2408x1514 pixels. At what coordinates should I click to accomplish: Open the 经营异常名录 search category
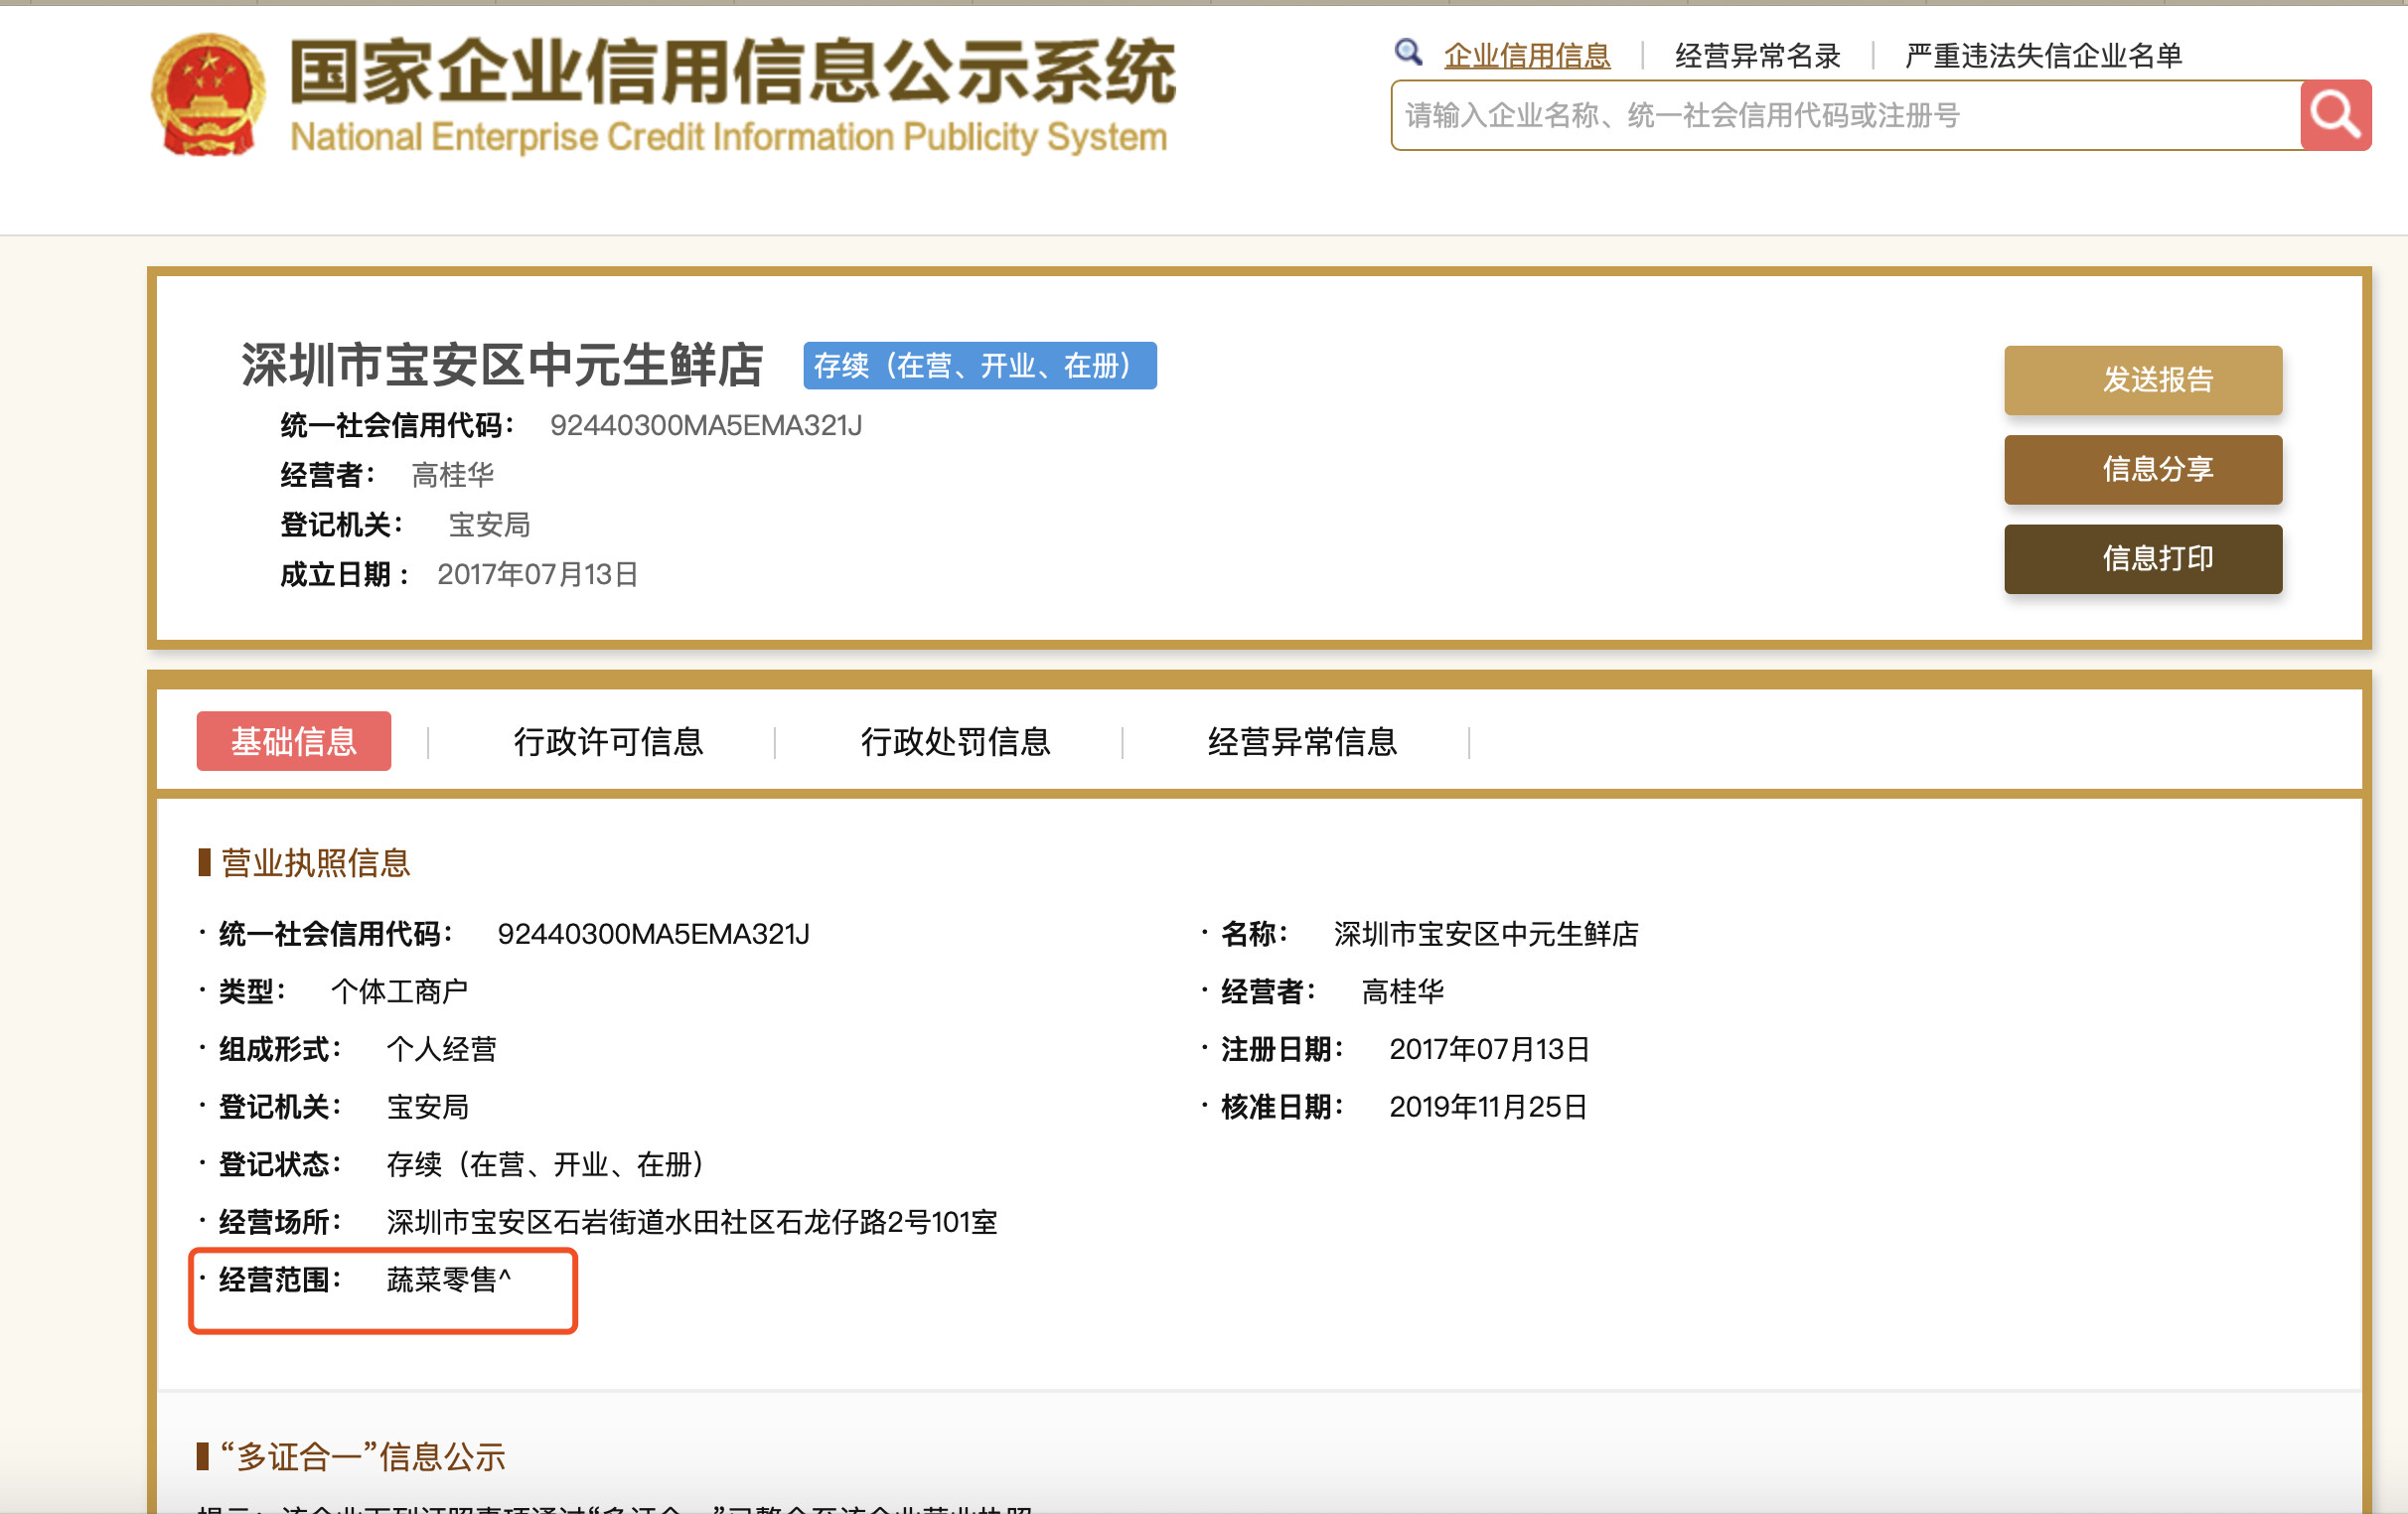[x=1757, y=56]
